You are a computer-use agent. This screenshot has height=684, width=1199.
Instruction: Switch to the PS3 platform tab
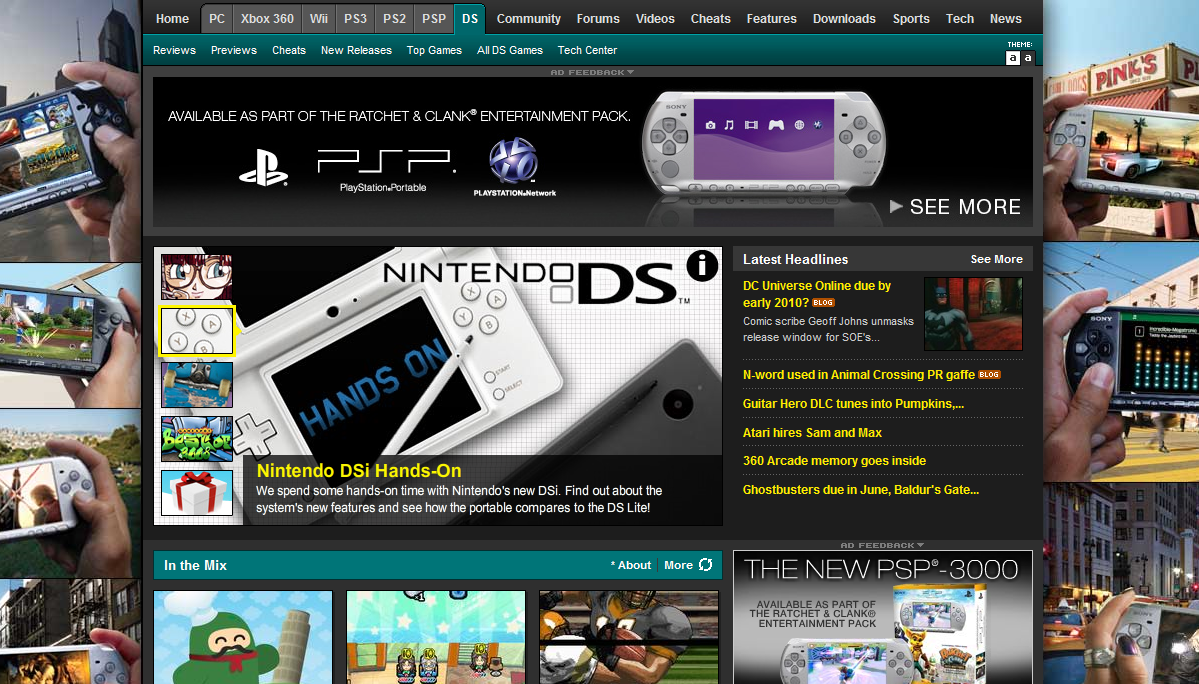coord(356,18)
